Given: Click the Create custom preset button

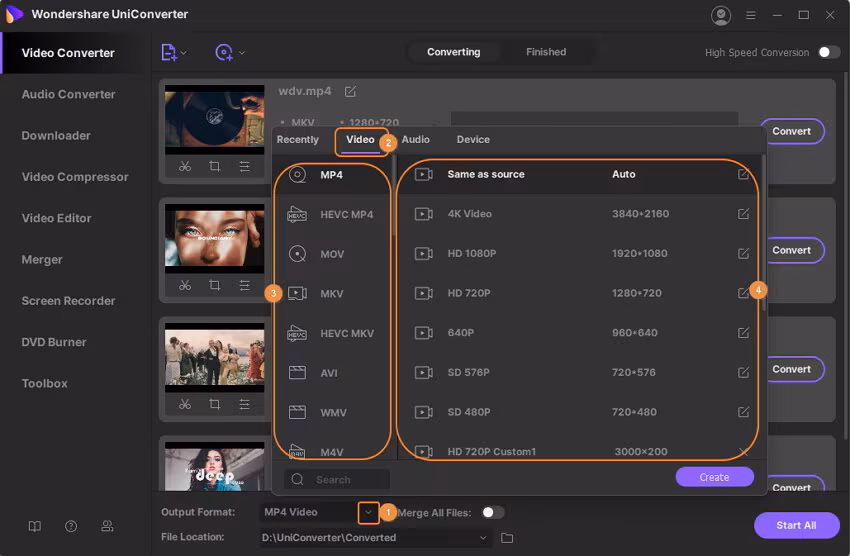Looking at the screenshot, I should (714, 477).
